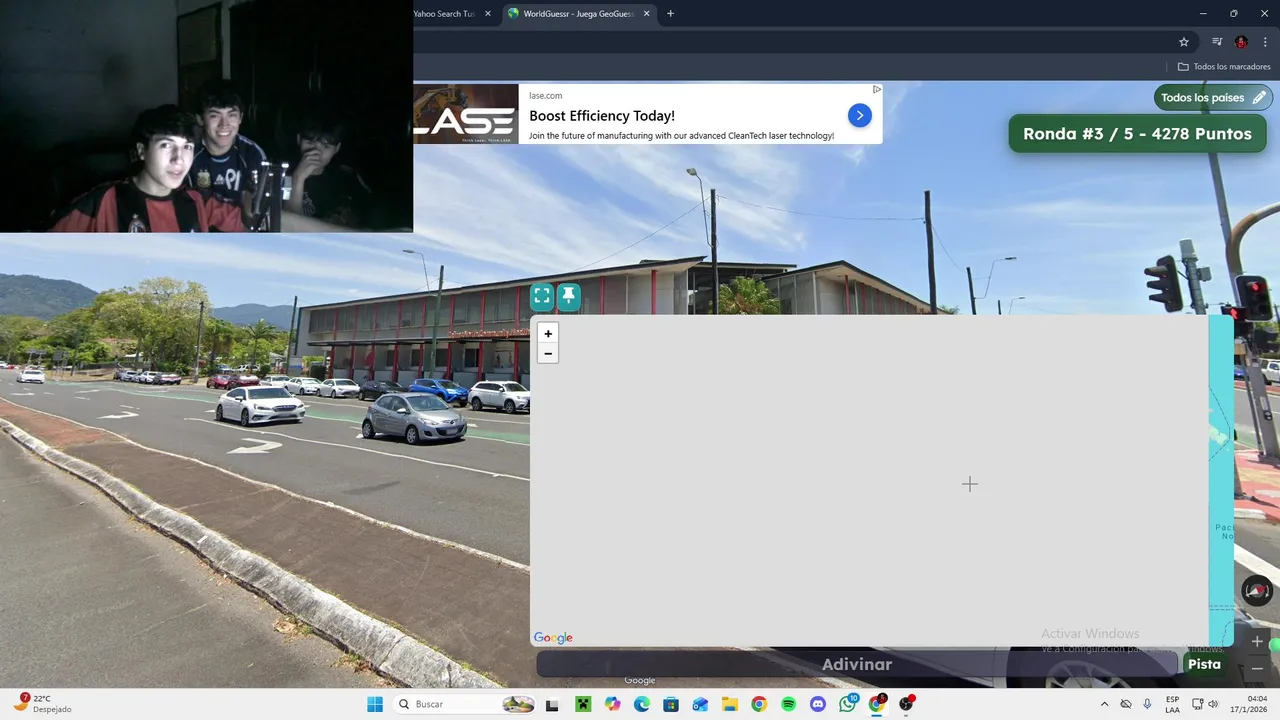This screenshot has width=1280, height=720.
Task: Click the lase.com ad link
Action: [545, 96]
